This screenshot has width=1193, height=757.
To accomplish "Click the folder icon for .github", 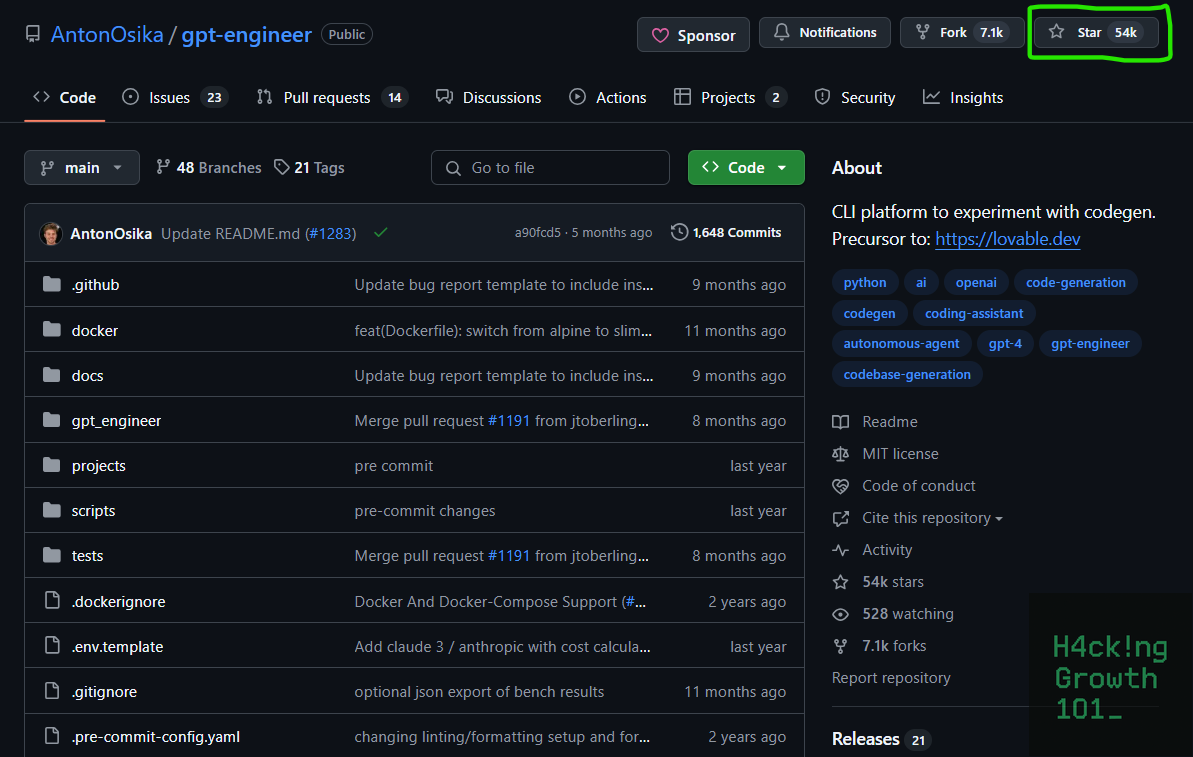I will 52,284.
